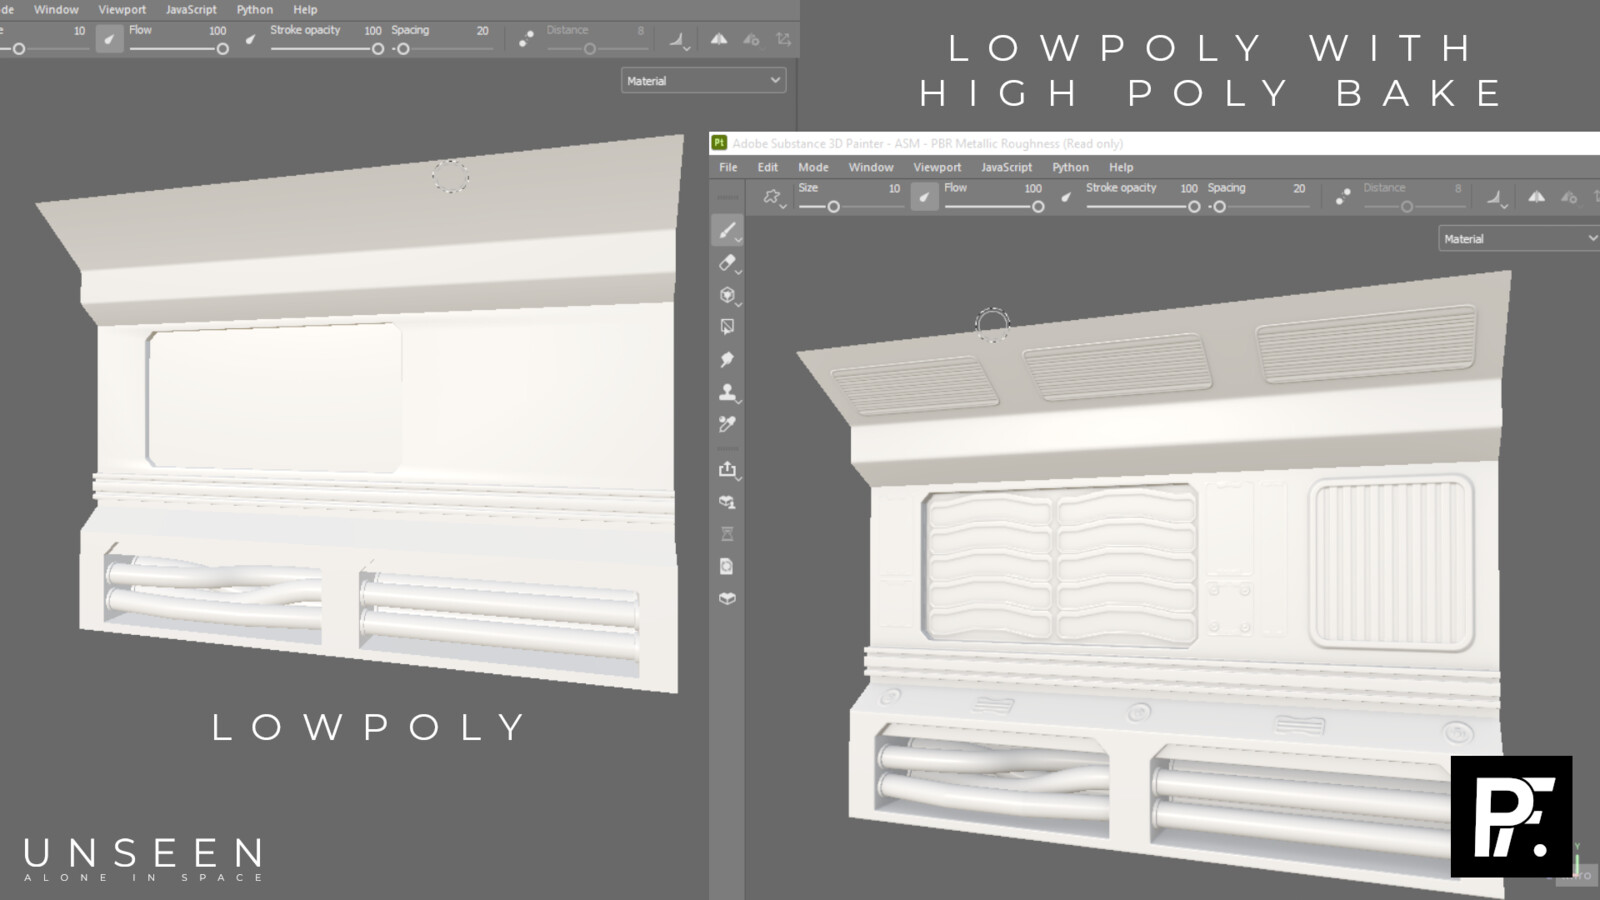This screenshot has width=1600, height=900.
Task: Open symmetry settings icon in left window
Action: (x=751, y=39)
